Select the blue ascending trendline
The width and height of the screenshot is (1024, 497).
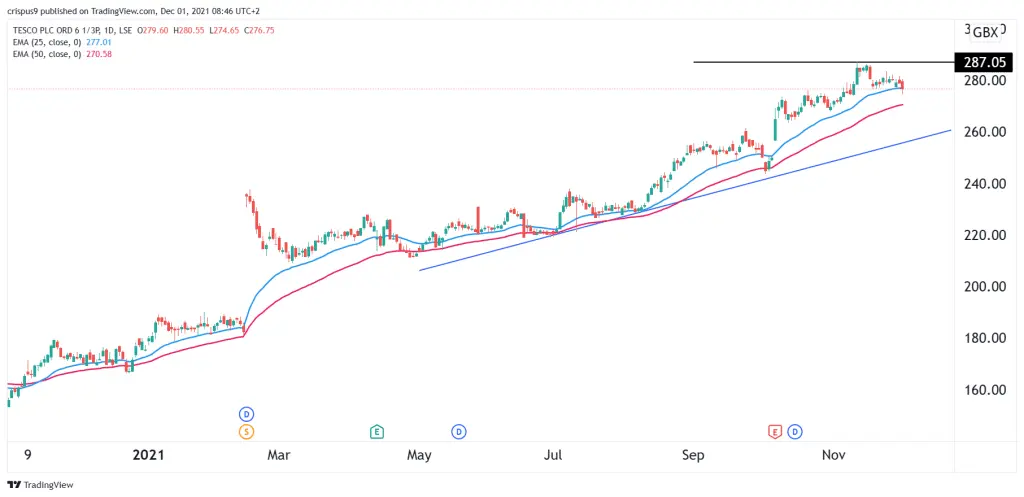(x=685, y=200)
